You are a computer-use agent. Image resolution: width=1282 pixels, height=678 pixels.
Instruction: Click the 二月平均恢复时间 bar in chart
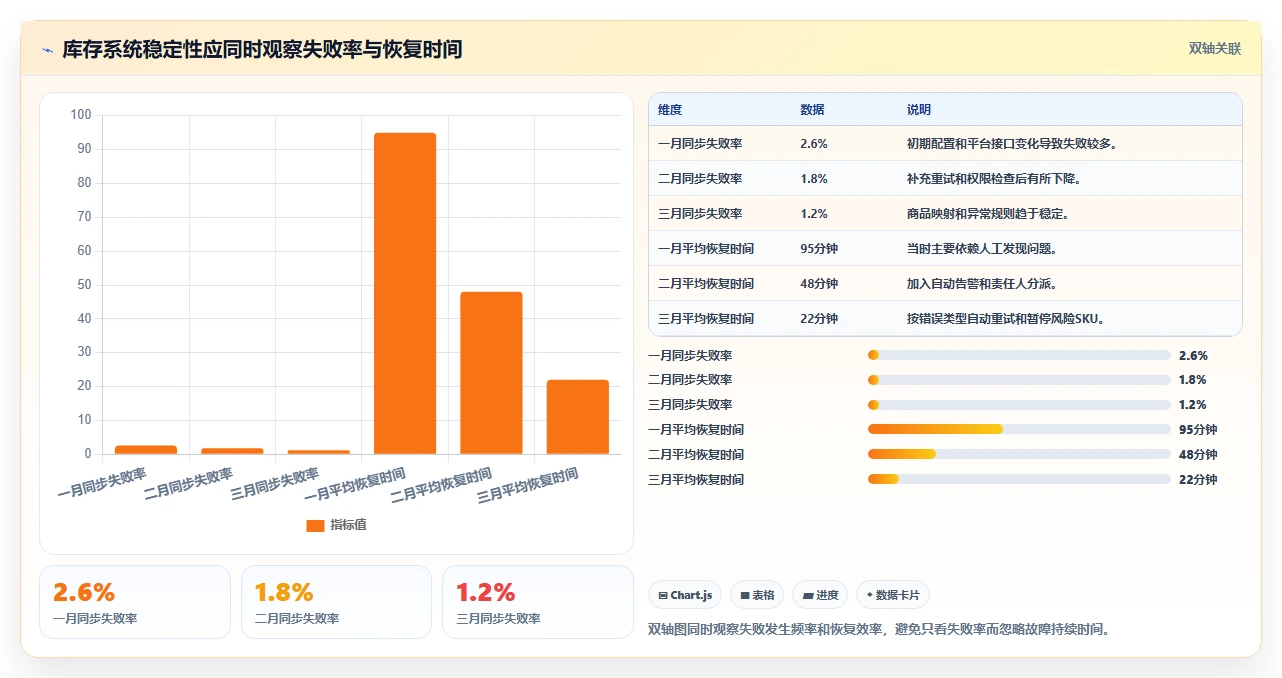click(x=491, y=373)
